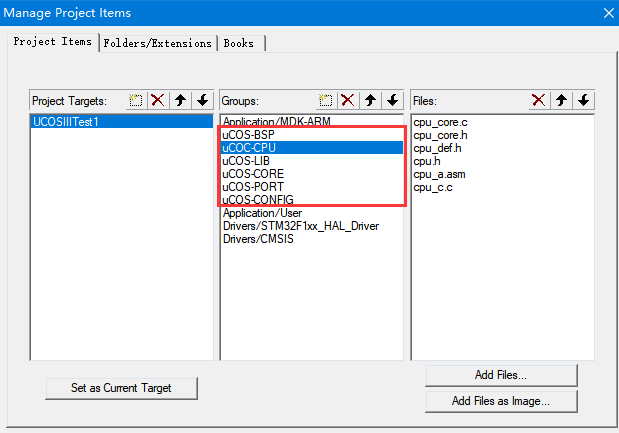
Task: Select the Drivers/CMSIS group
Action: (x=311, y=239)
